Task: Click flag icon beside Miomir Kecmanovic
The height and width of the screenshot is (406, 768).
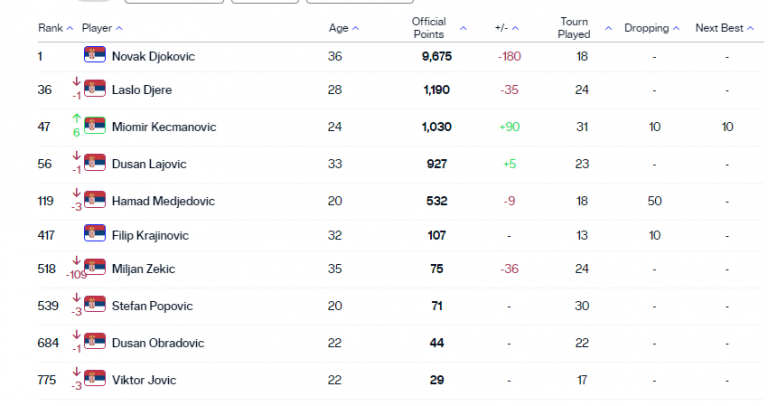Action: 95,126
